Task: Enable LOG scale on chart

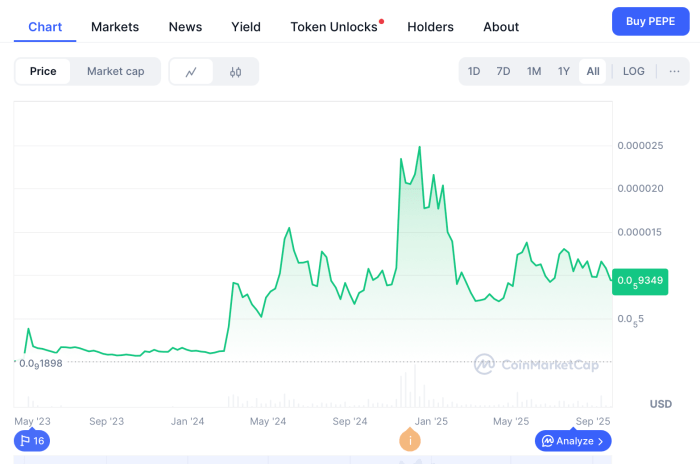Action: [x=633, y=71]
